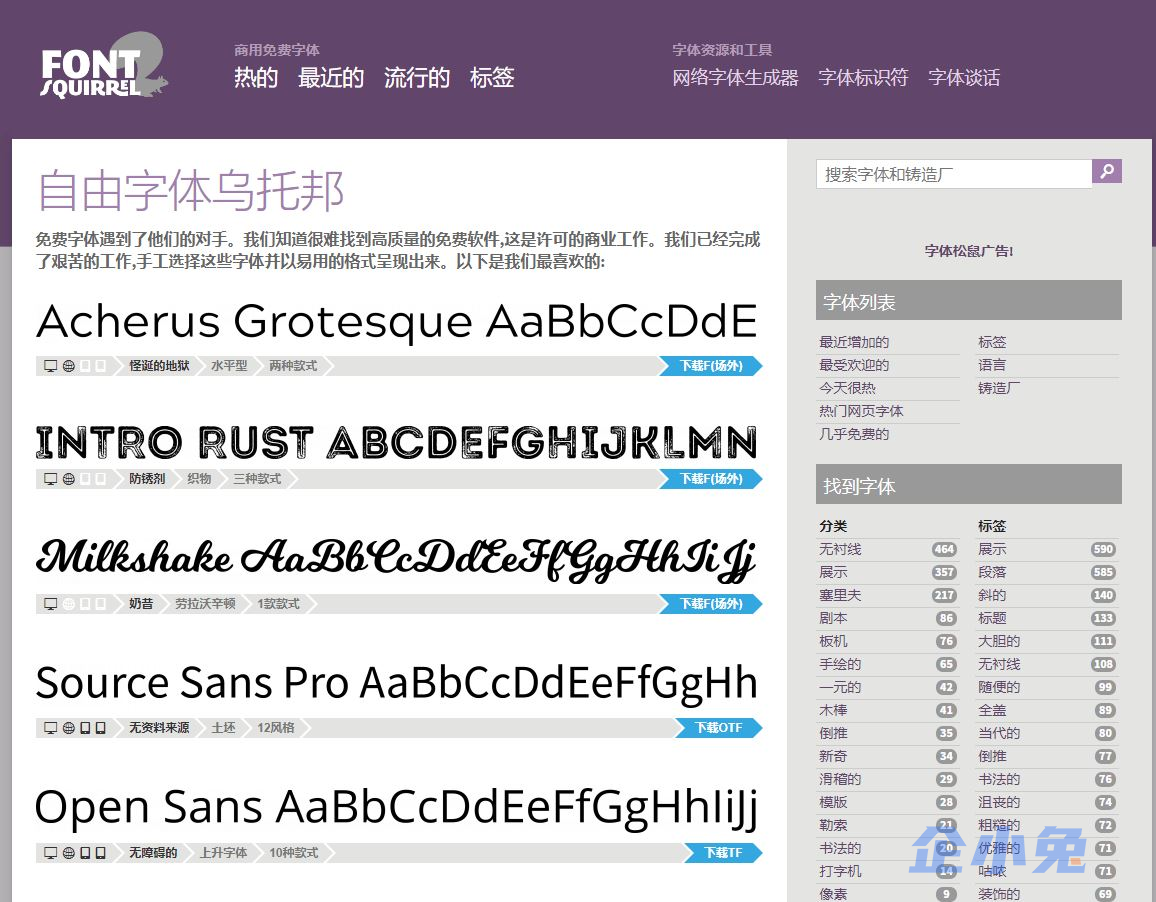
Task: Open the 热的 menu item
Action: [256, 77]
